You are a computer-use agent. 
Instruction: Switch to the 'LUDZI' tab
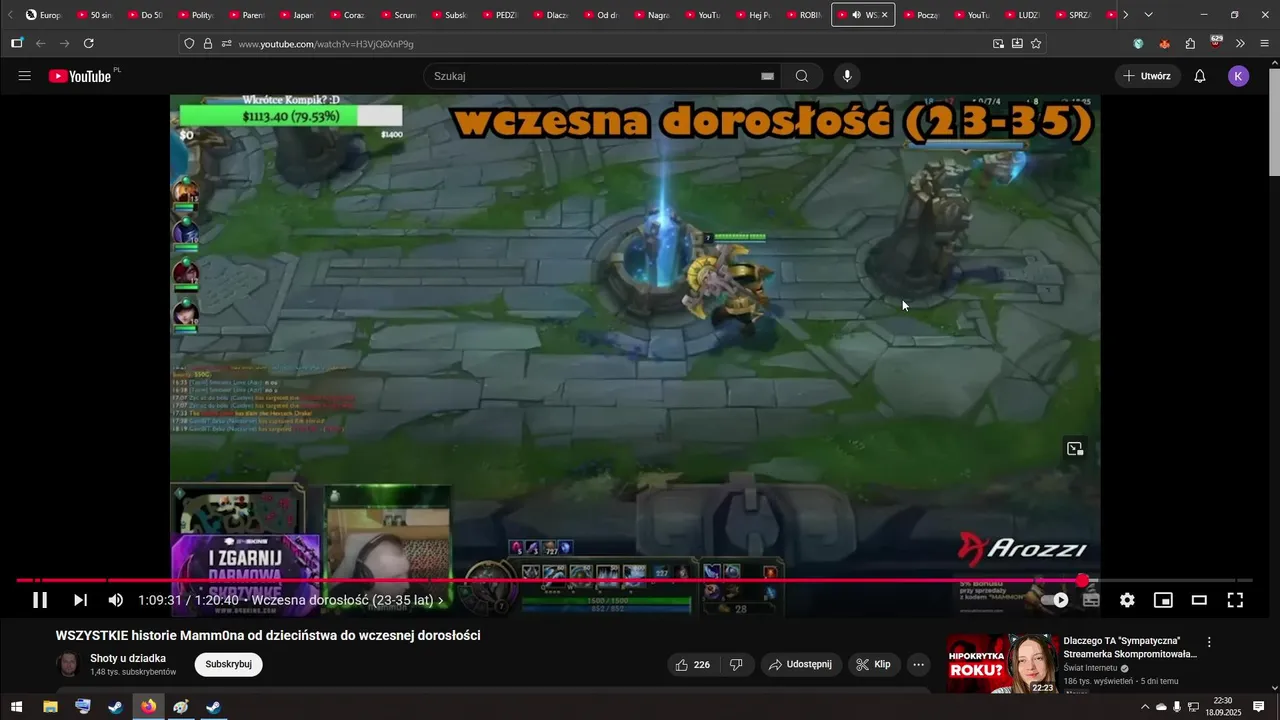coord(1024,15)
